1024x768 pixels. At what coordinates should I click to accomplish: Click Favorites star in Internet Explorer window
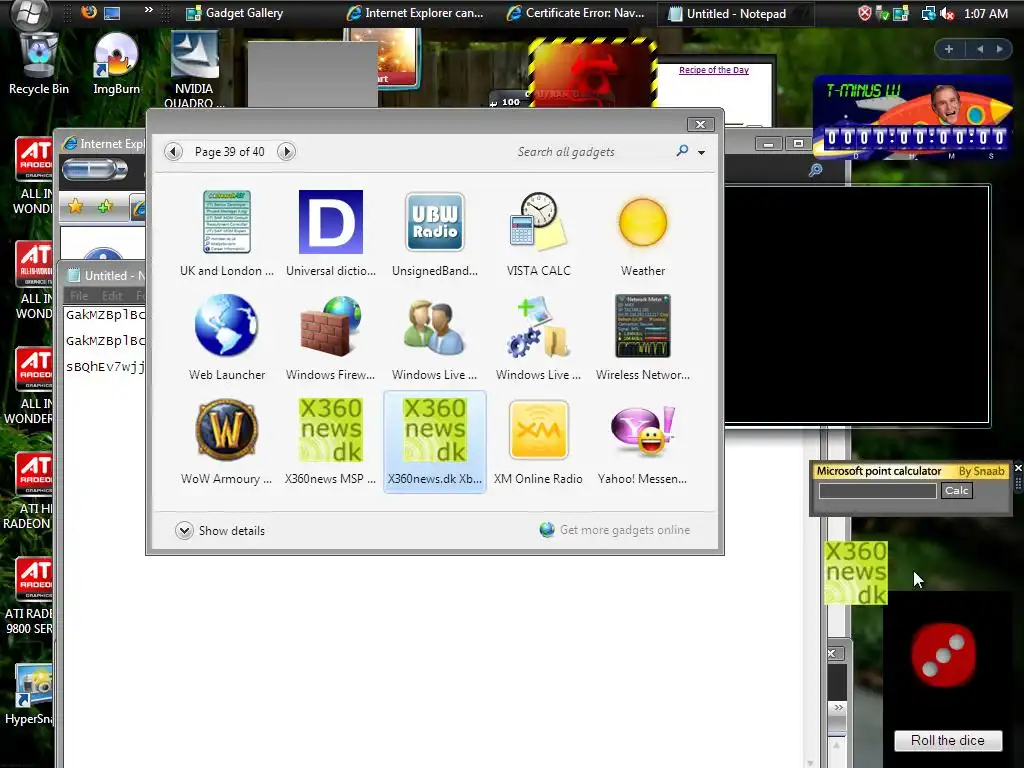coord(76,207)
